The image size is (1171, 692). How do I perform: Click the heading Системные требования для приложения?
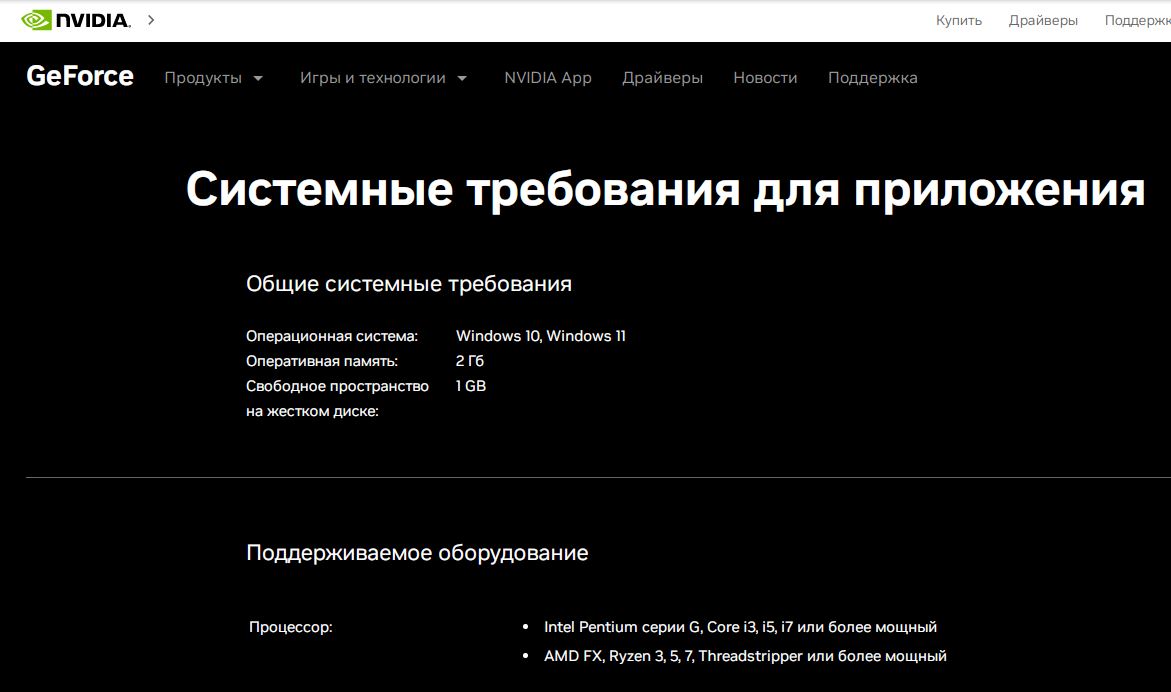pyautogui.click(x=665, y=190)
